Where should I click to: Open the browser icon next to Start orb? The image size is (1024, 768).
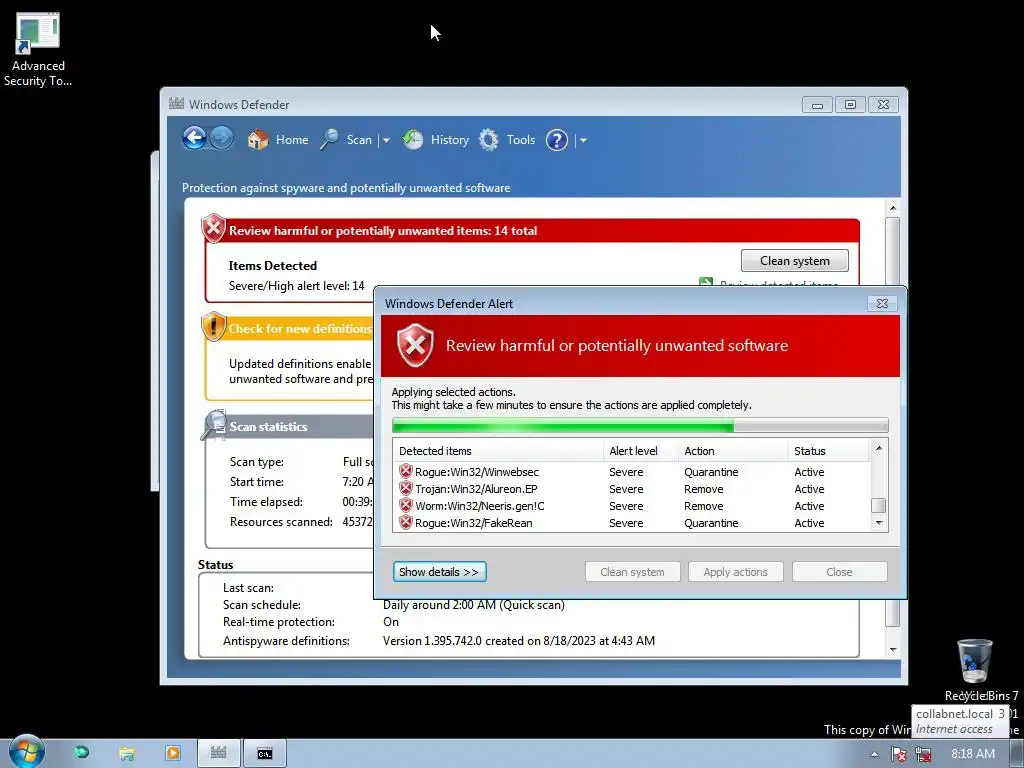[82, 752]
